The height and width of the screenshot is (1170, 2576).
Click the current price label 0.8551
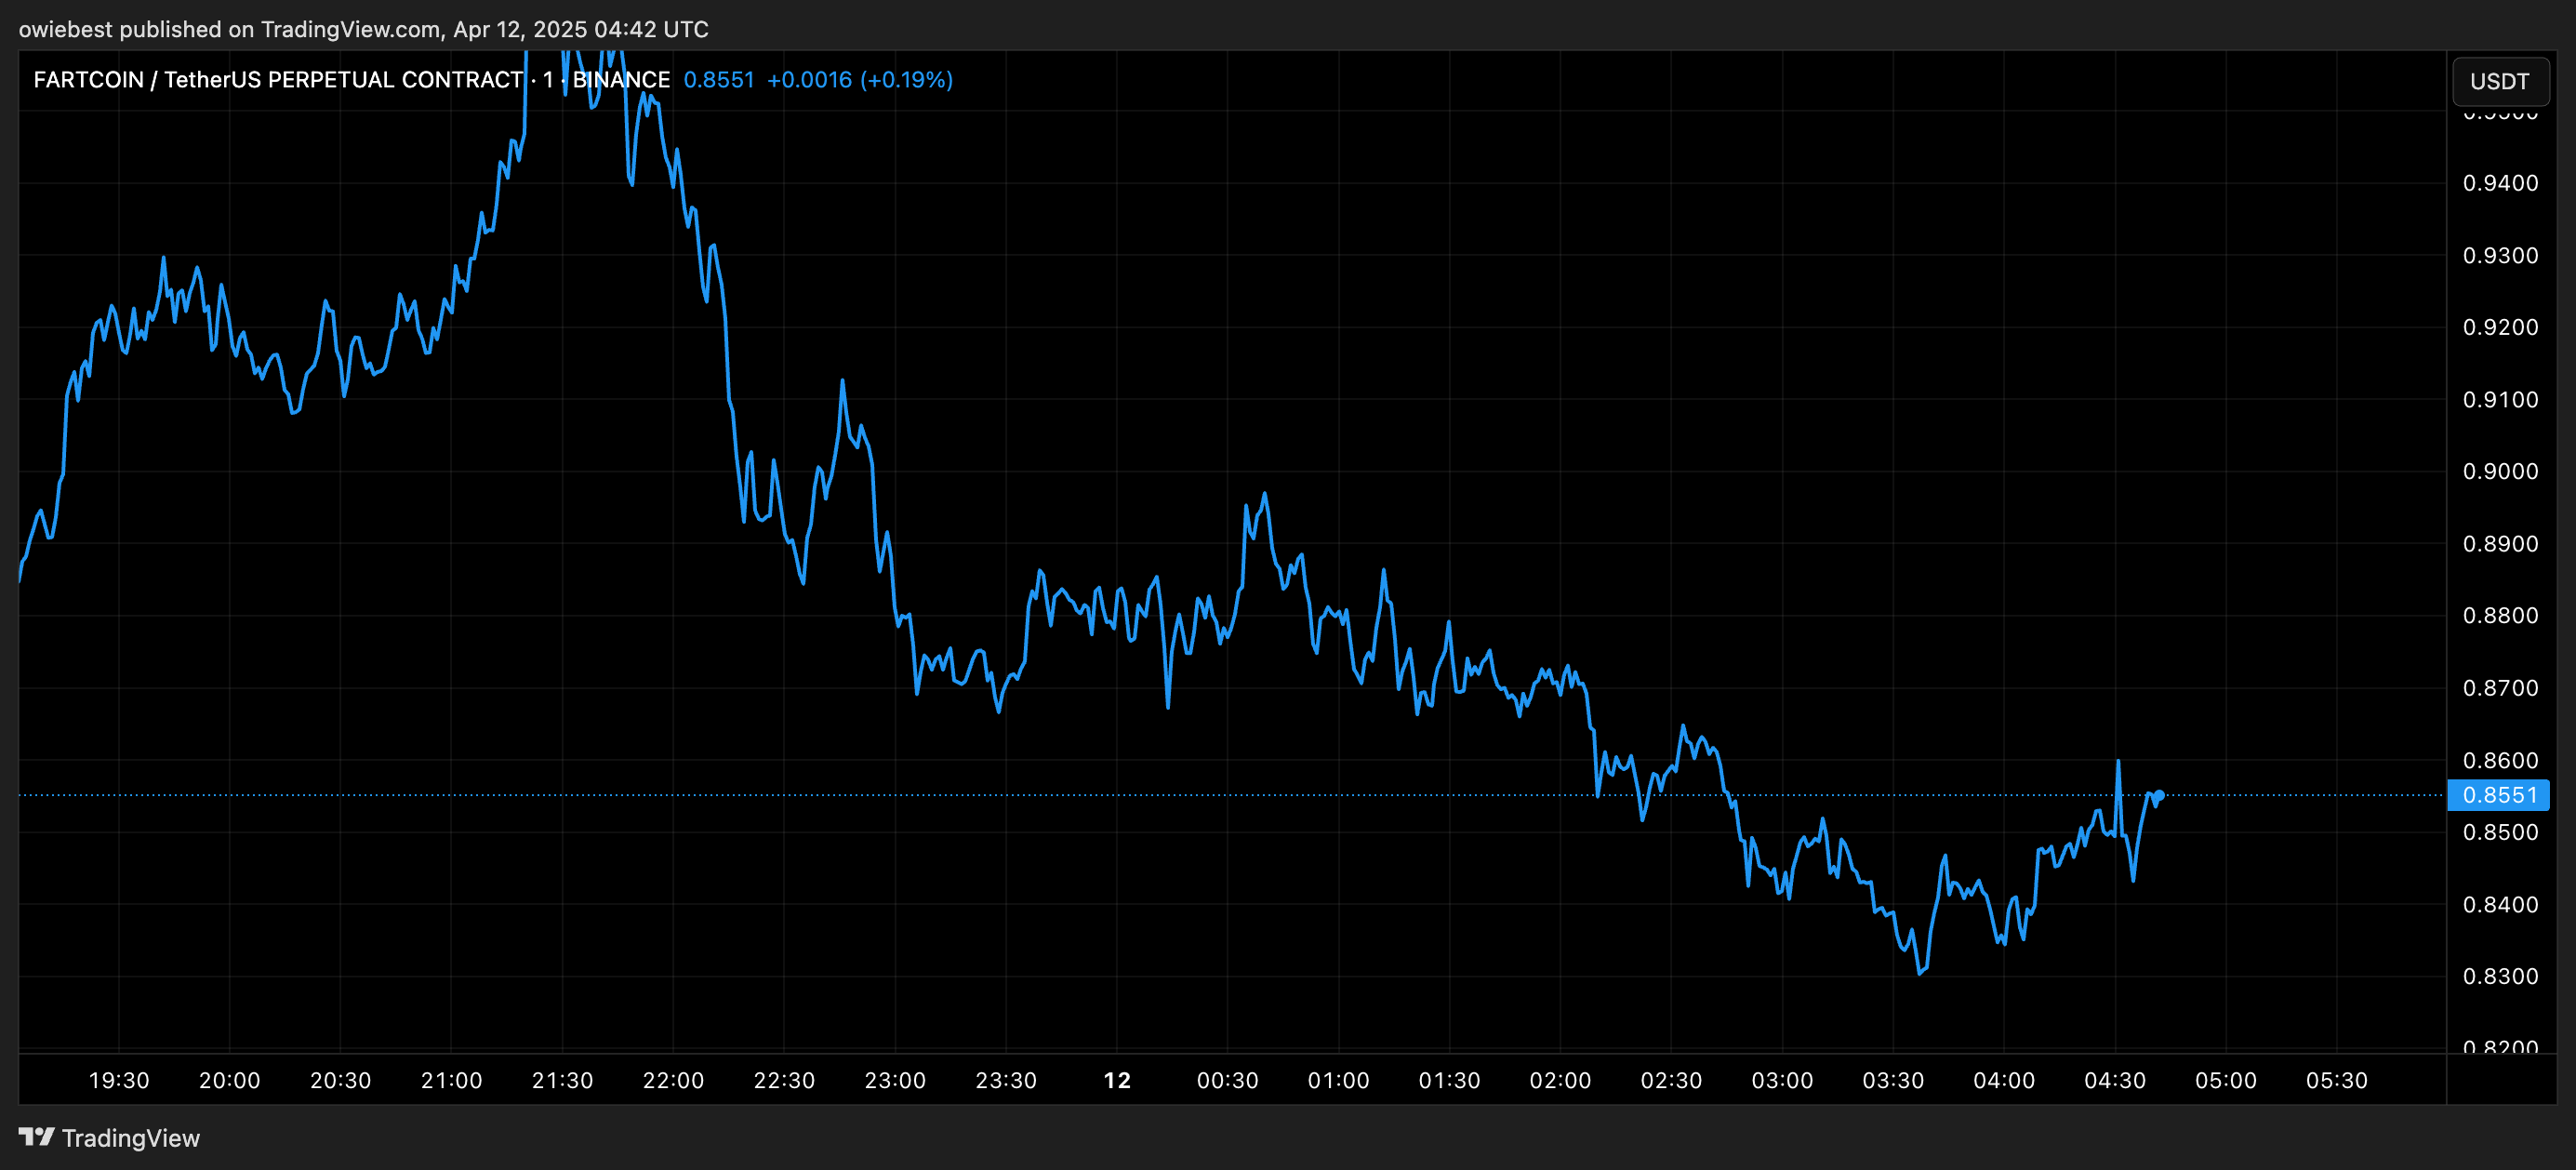pos(2498,795)
